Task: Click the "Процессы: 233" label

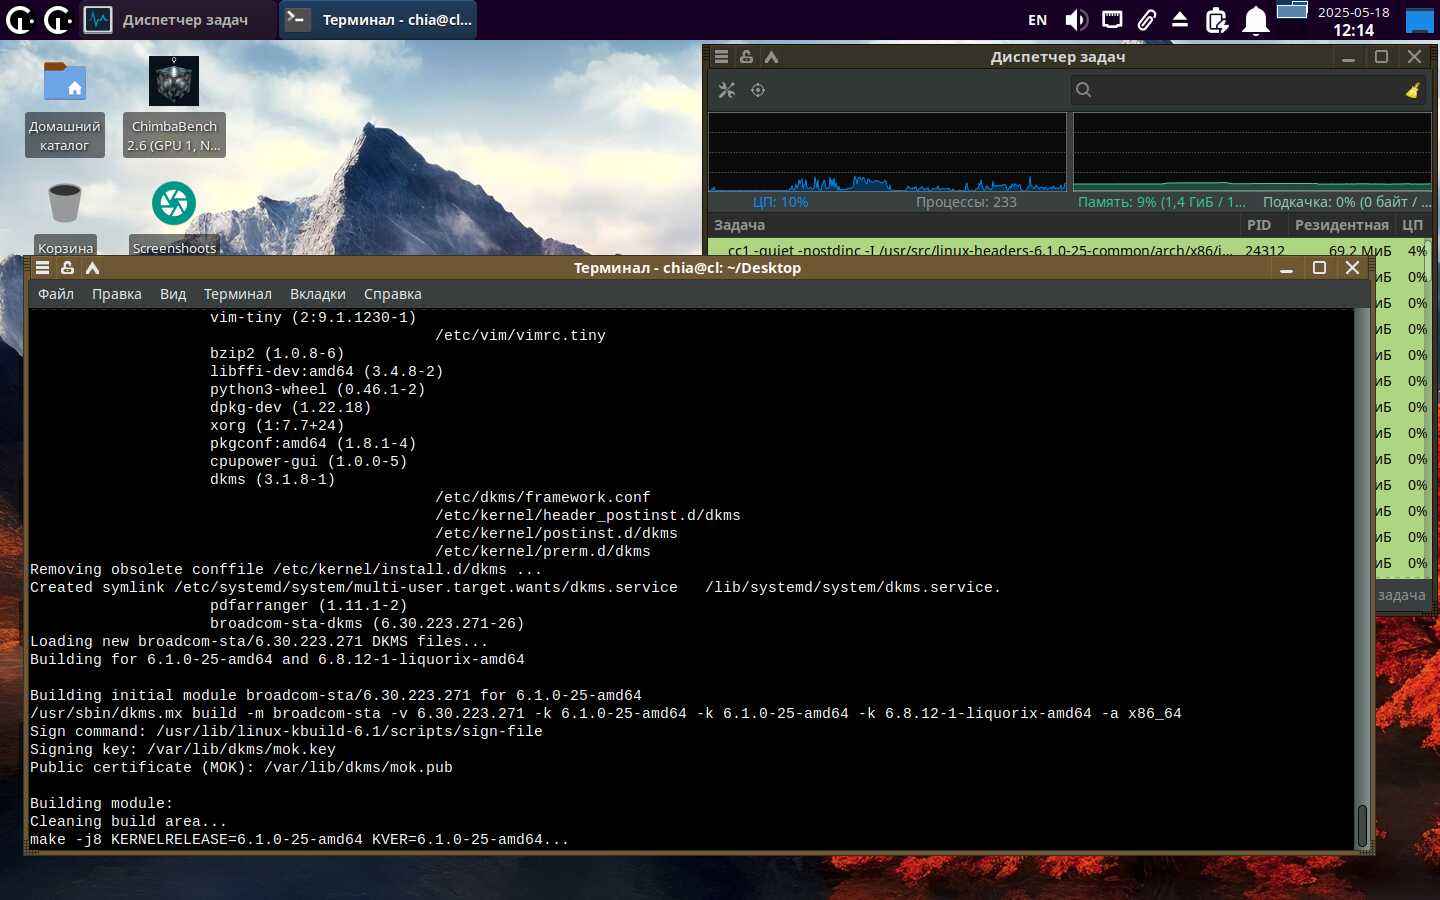Action: 966,202
